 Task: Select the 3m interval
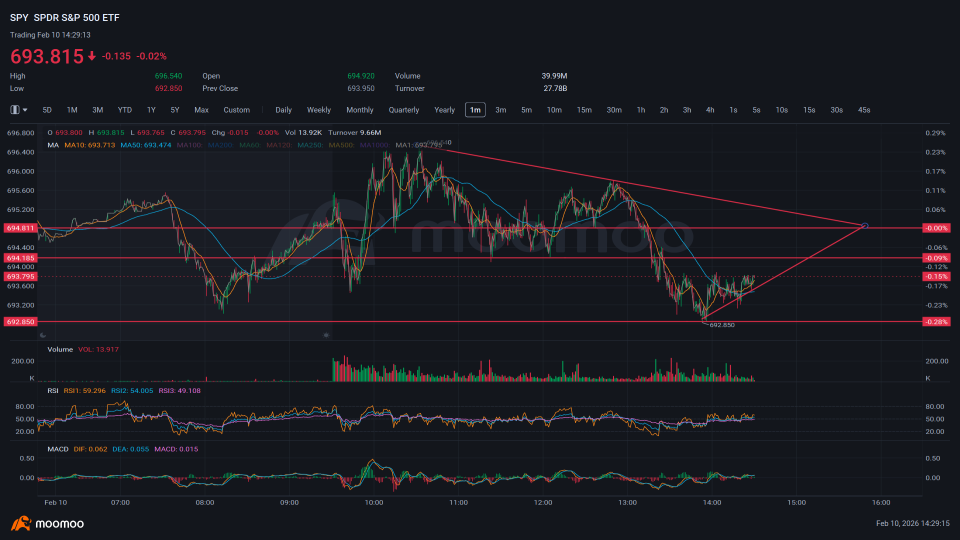[x=501, y=110]
